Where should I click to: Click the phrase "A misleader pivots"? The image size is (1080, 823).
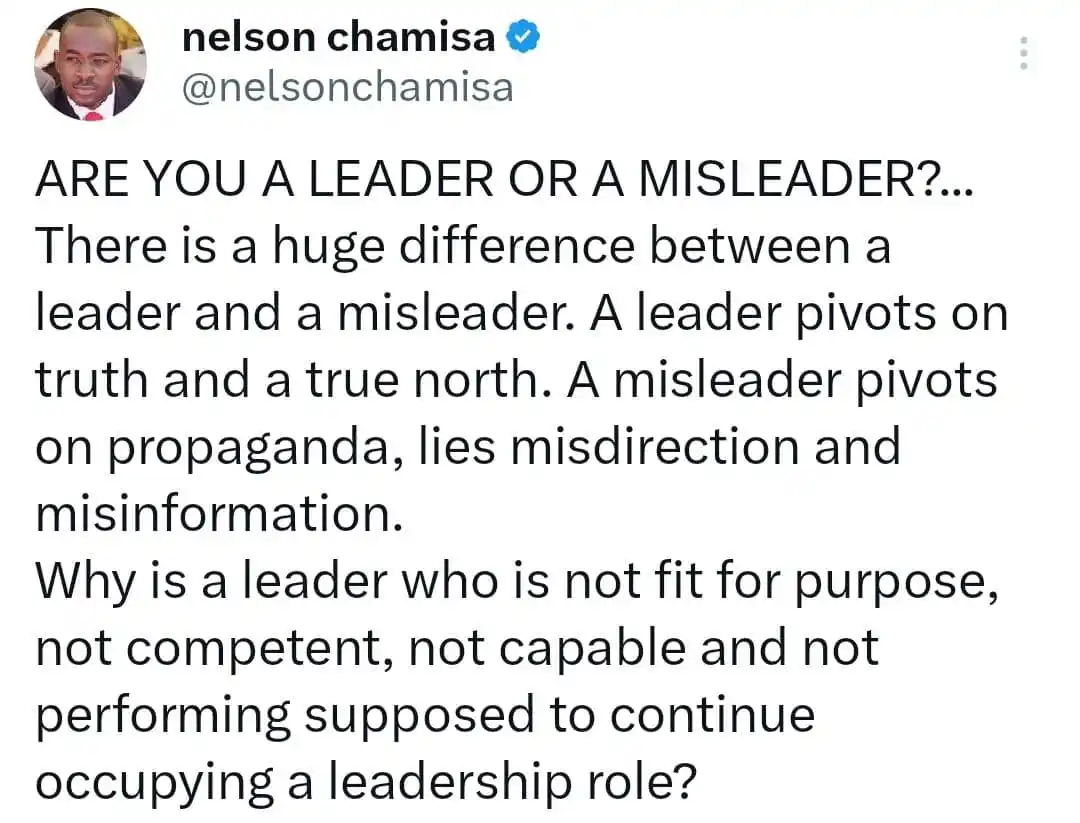[782, 382]
